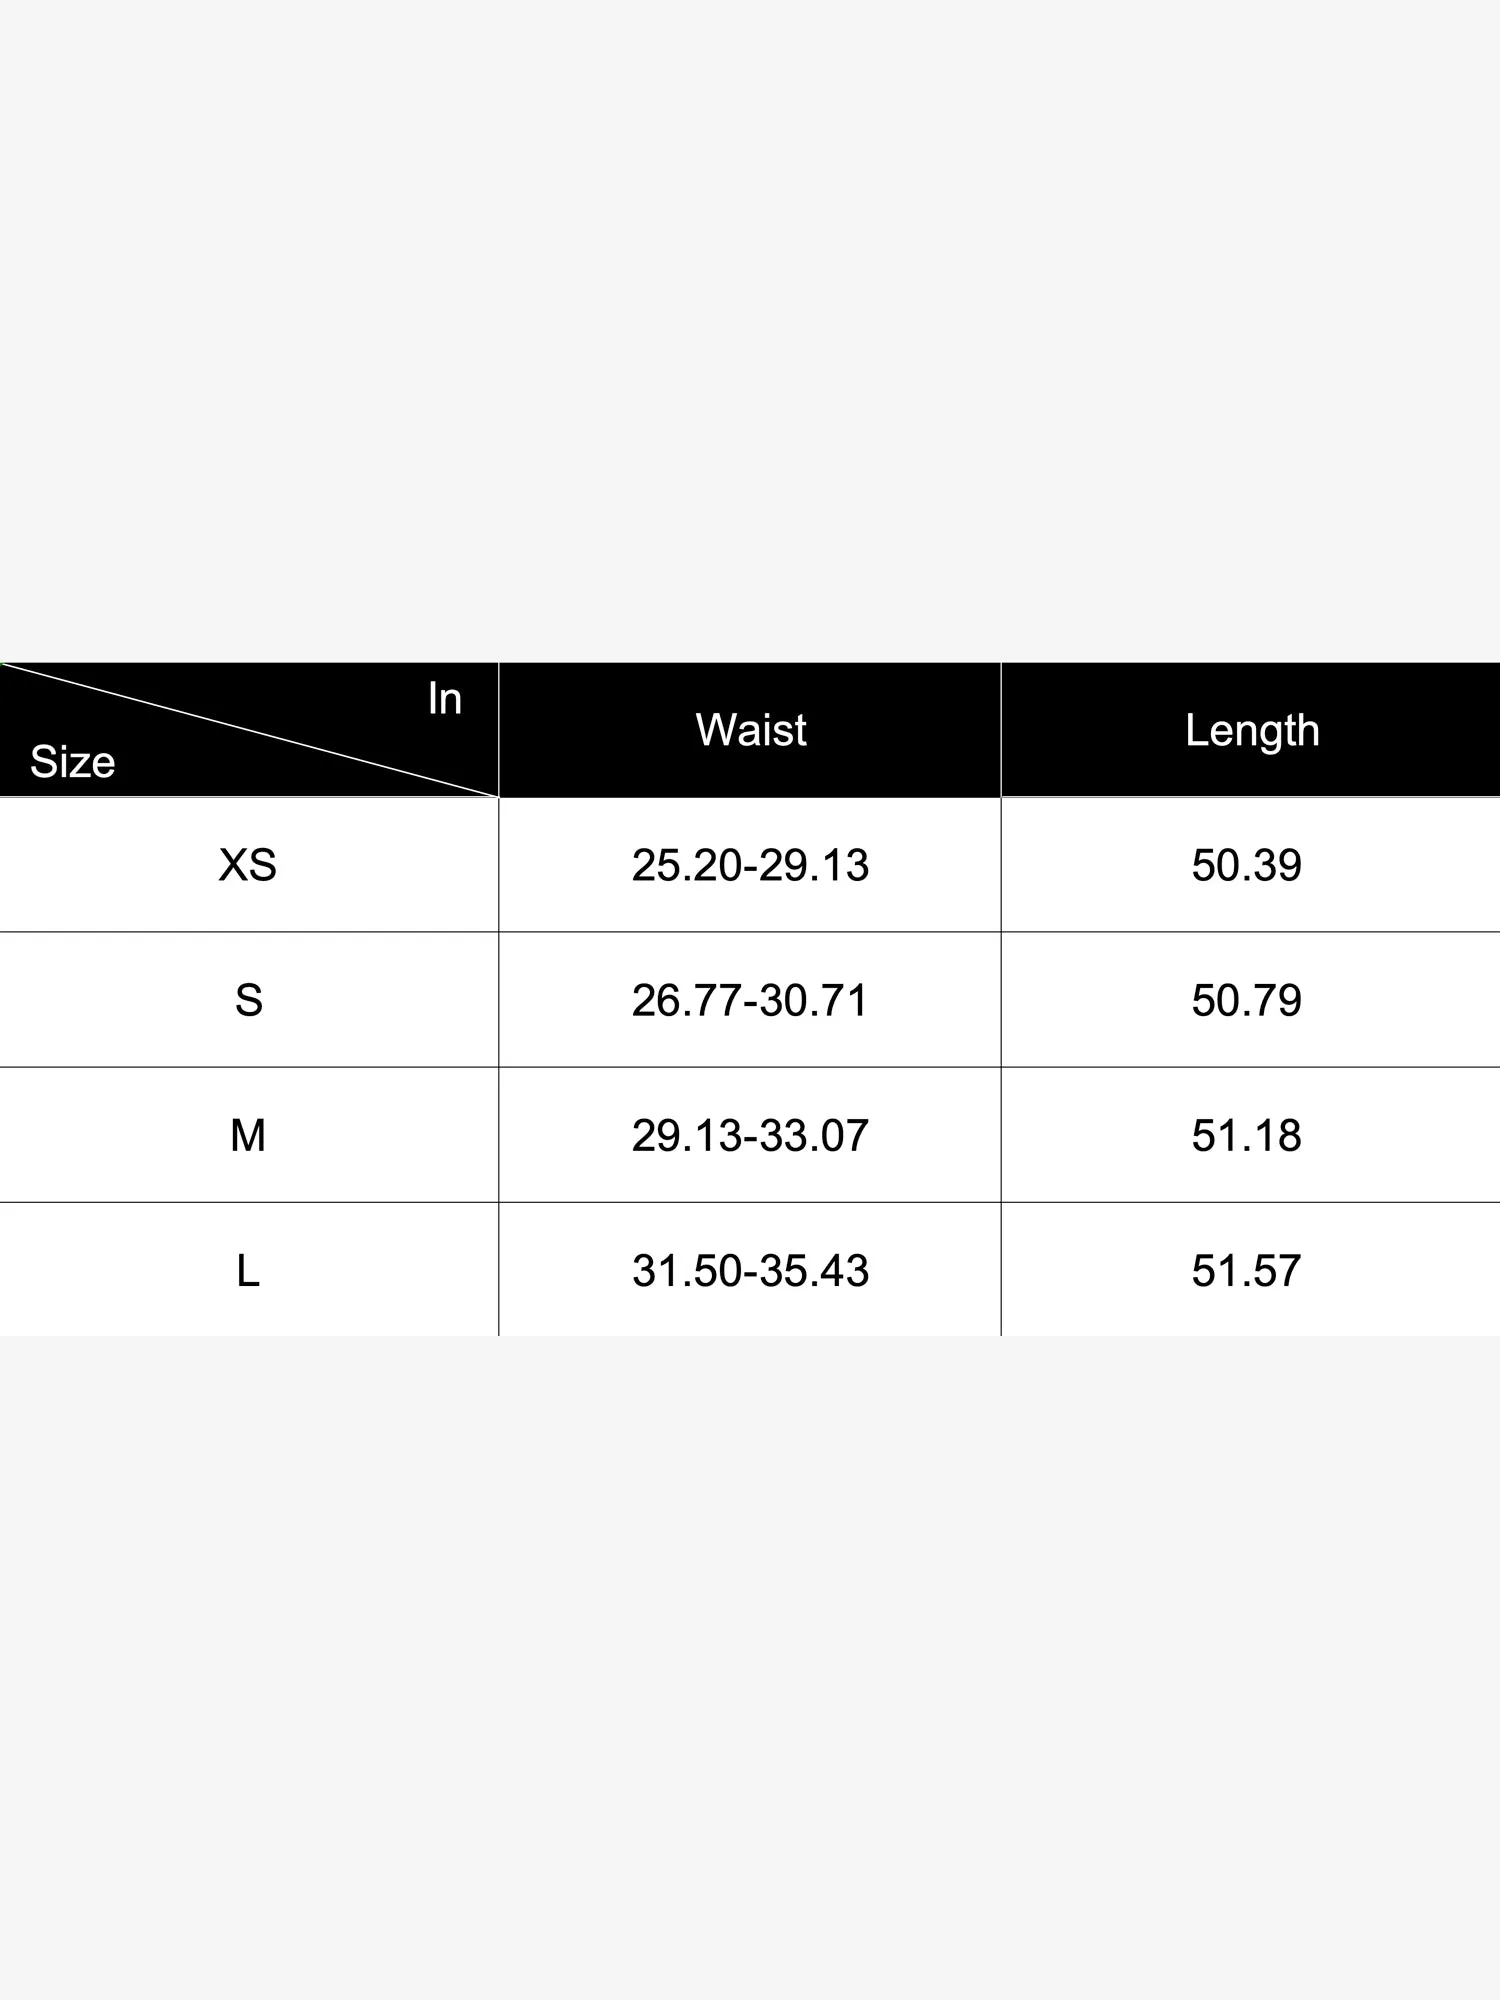Click the 35.43 upper waist value for L
The height and width of the screenshot is (2000, 1500).
814,1271
